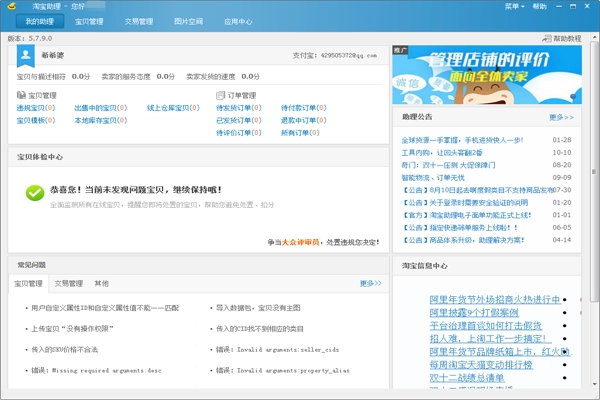
Task: Open announcement 全球货源一手掌握
Action: 462,140
